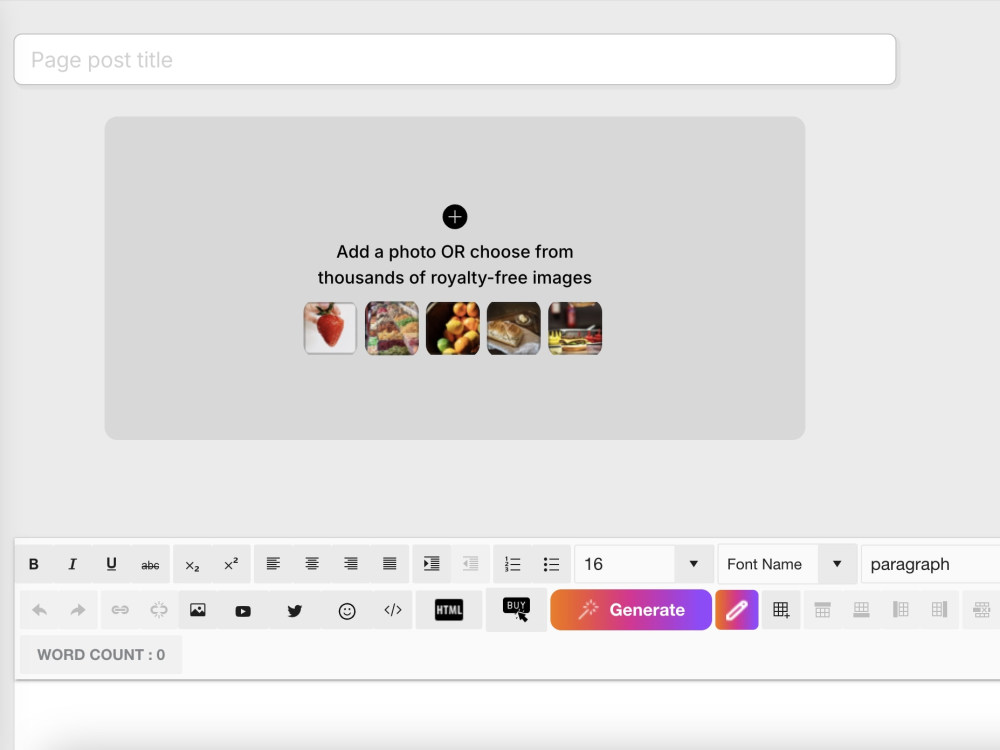Insert table row below

point(862,610)
